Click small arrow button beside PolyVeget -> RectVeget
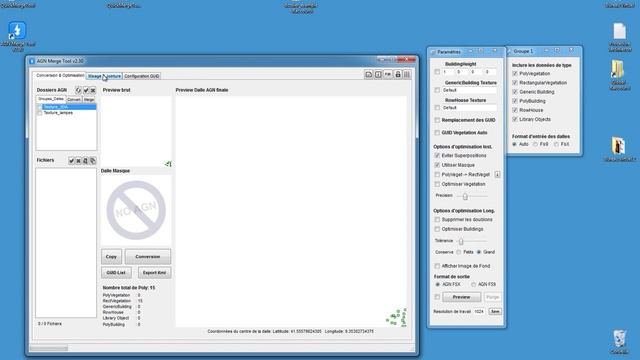 497,175
